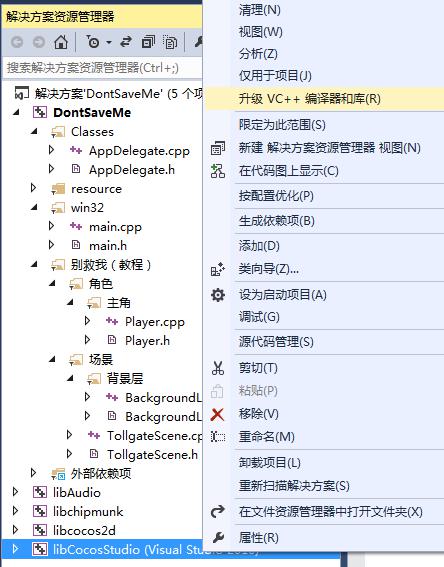Expand the AppDelegate.cpp node
This screenshot has width=444, height=567.
click(x=51, y=150)
